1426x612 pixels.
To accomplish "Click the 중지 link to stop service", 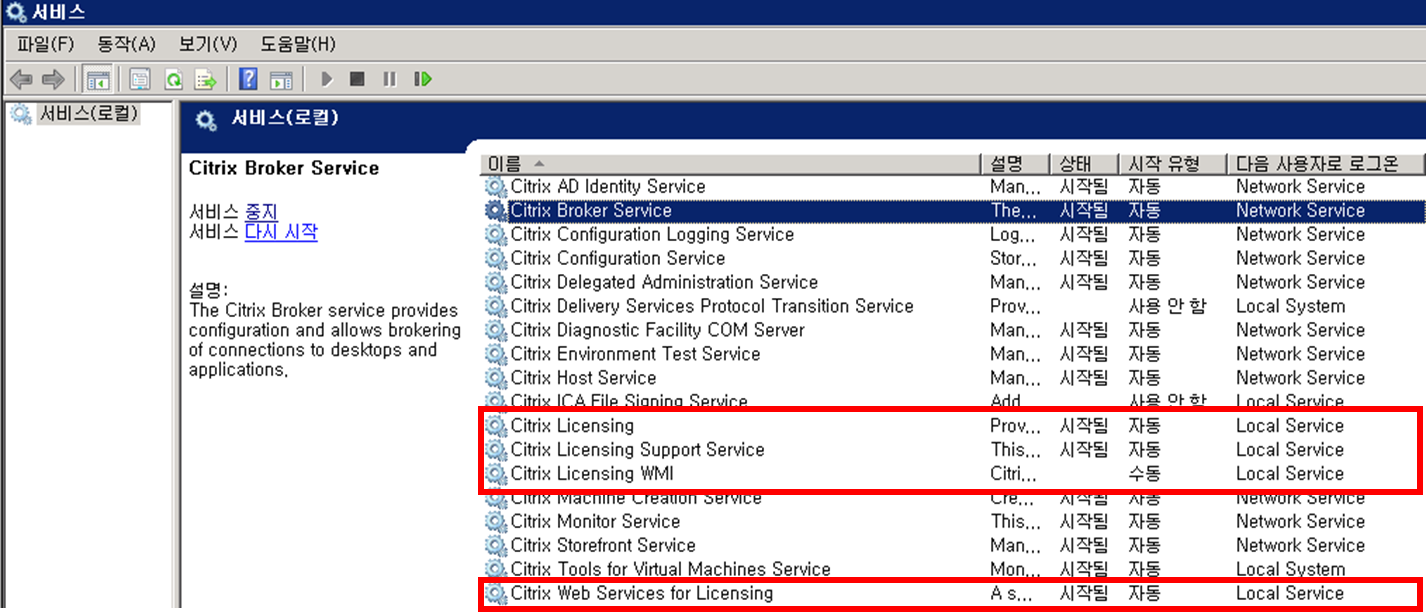I will point(261,212).
